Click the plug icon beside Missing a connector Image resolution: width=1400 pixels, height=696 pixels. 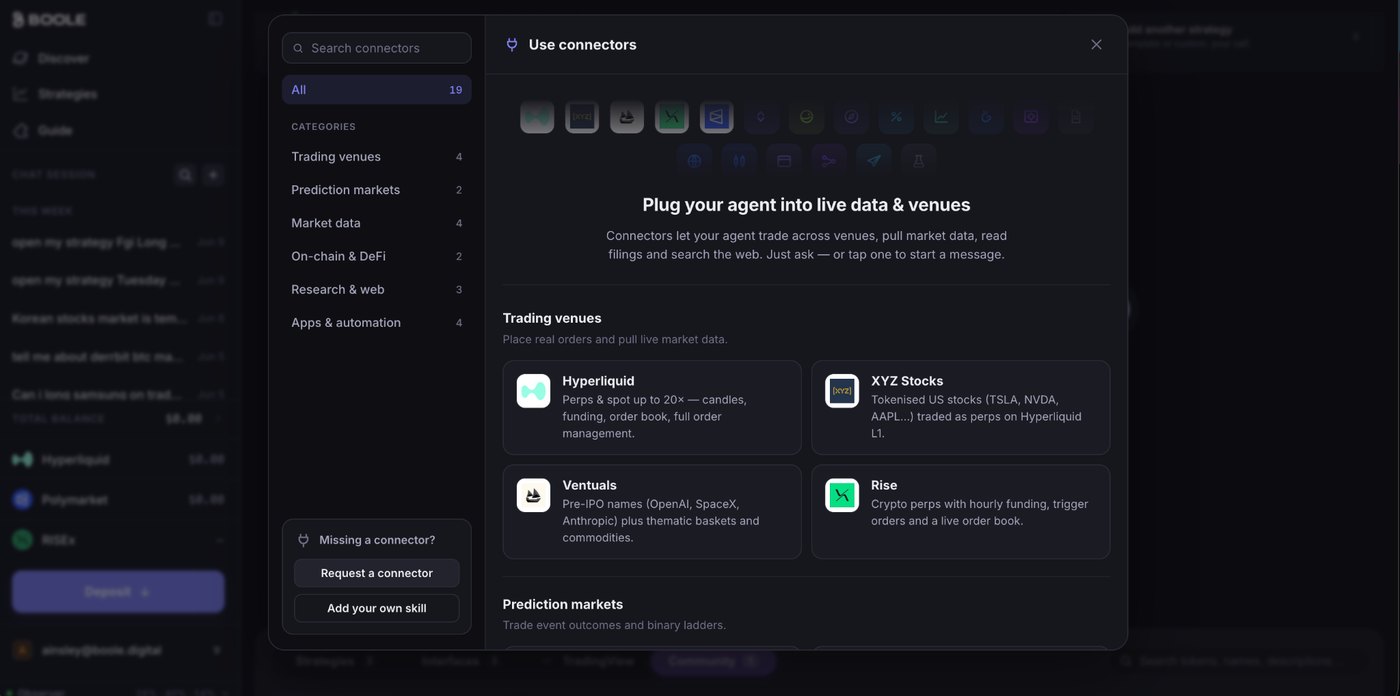pyautogui.click(x=304, y=540)
